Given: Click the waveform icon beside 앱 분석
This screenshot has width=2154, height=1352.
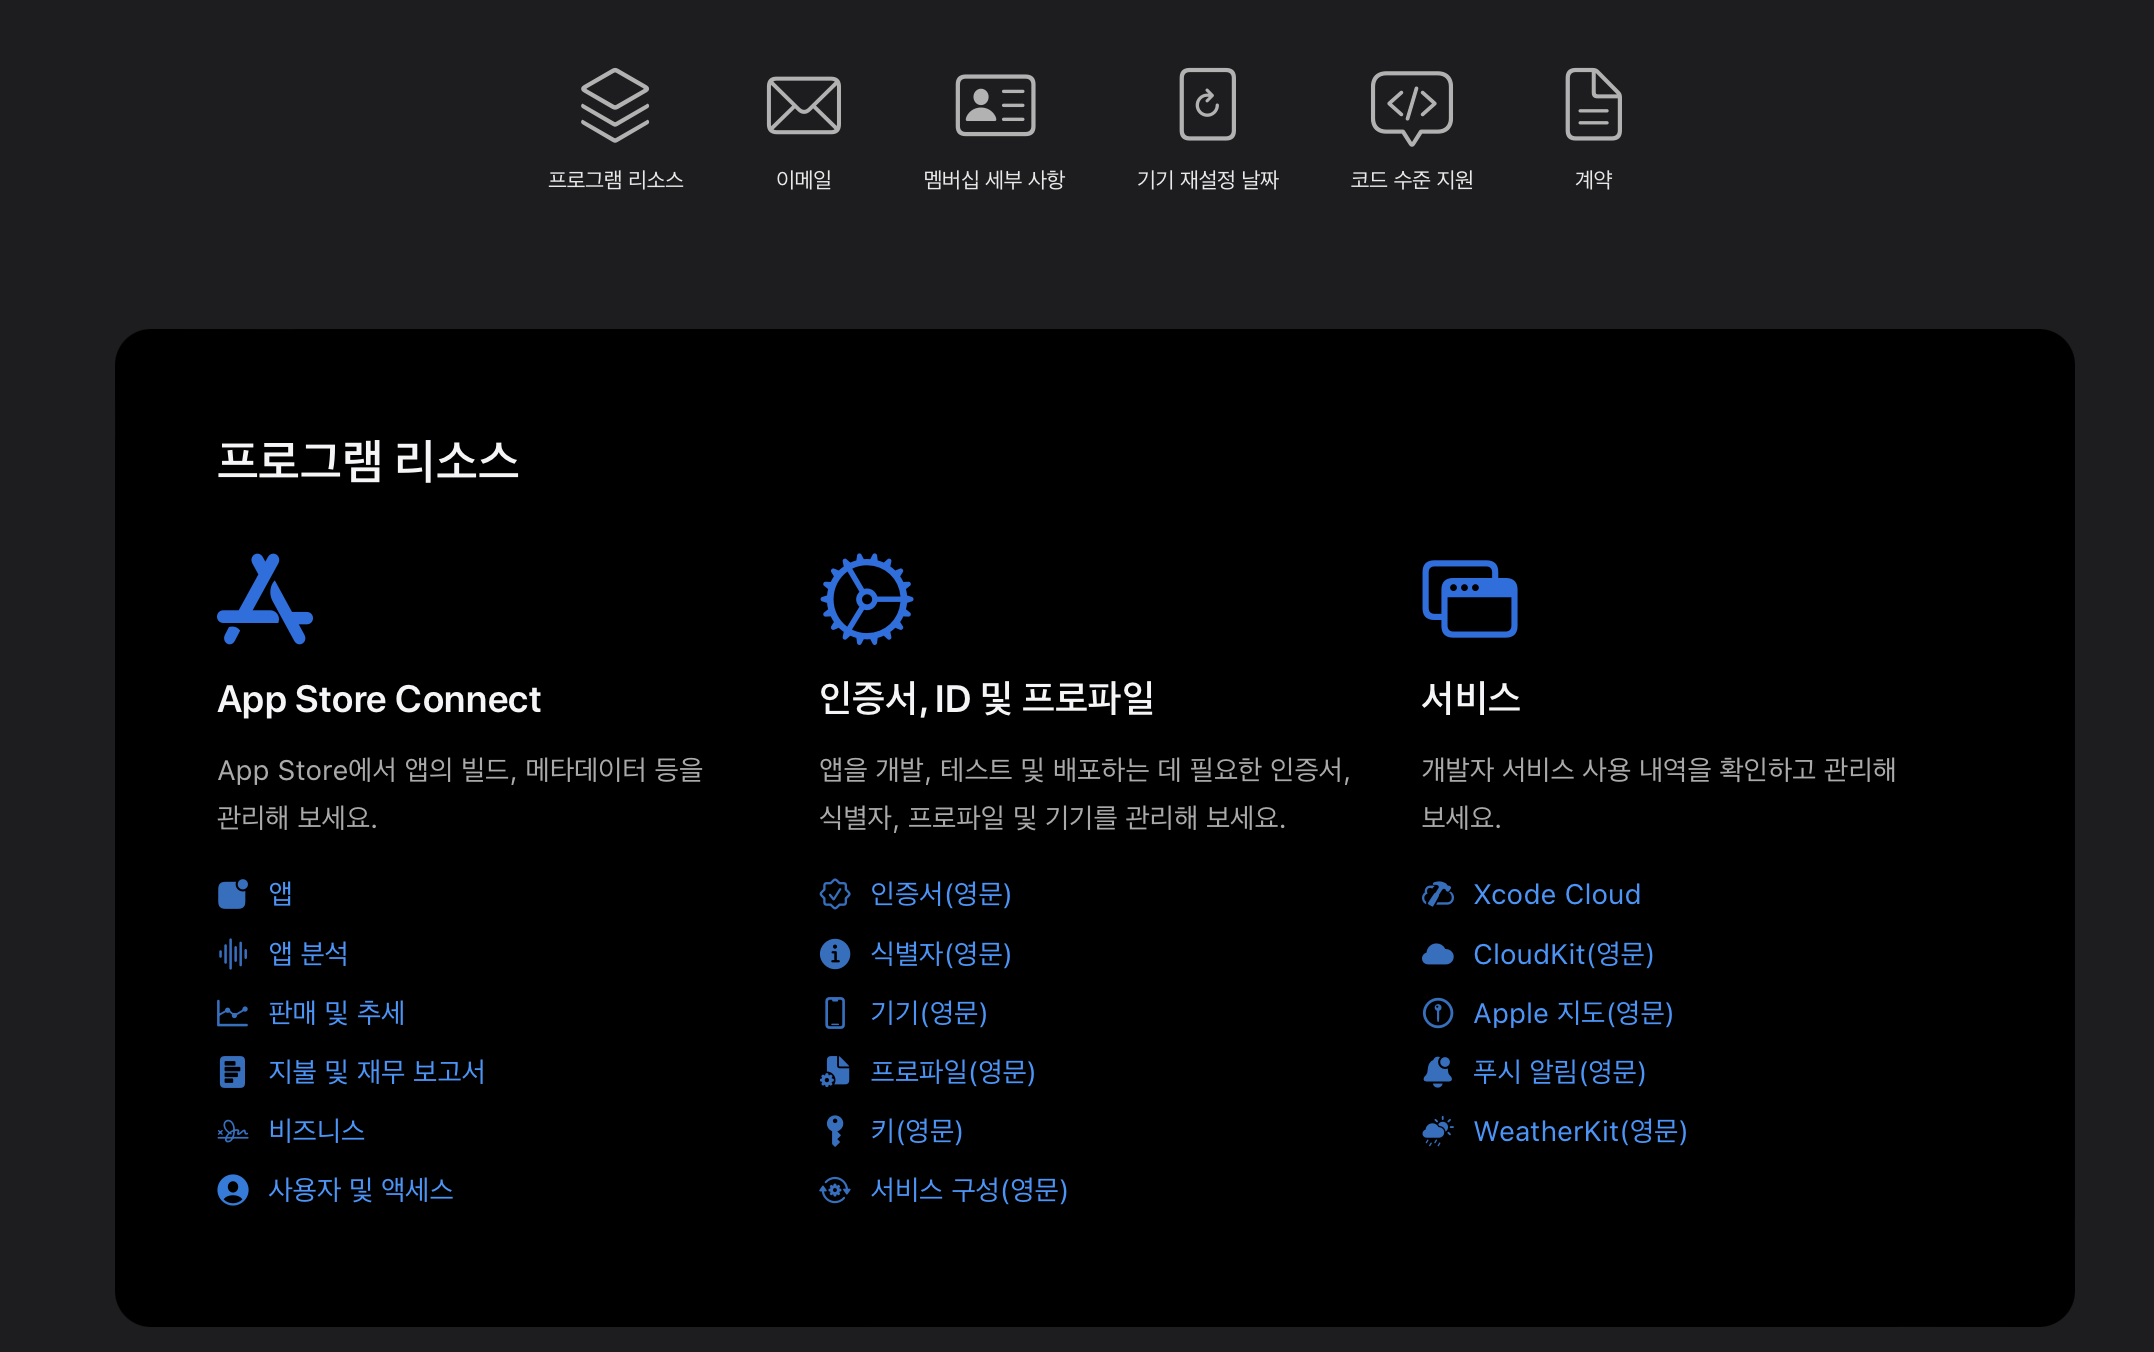Looking at the screenshot, I should (x=233, y=953).
